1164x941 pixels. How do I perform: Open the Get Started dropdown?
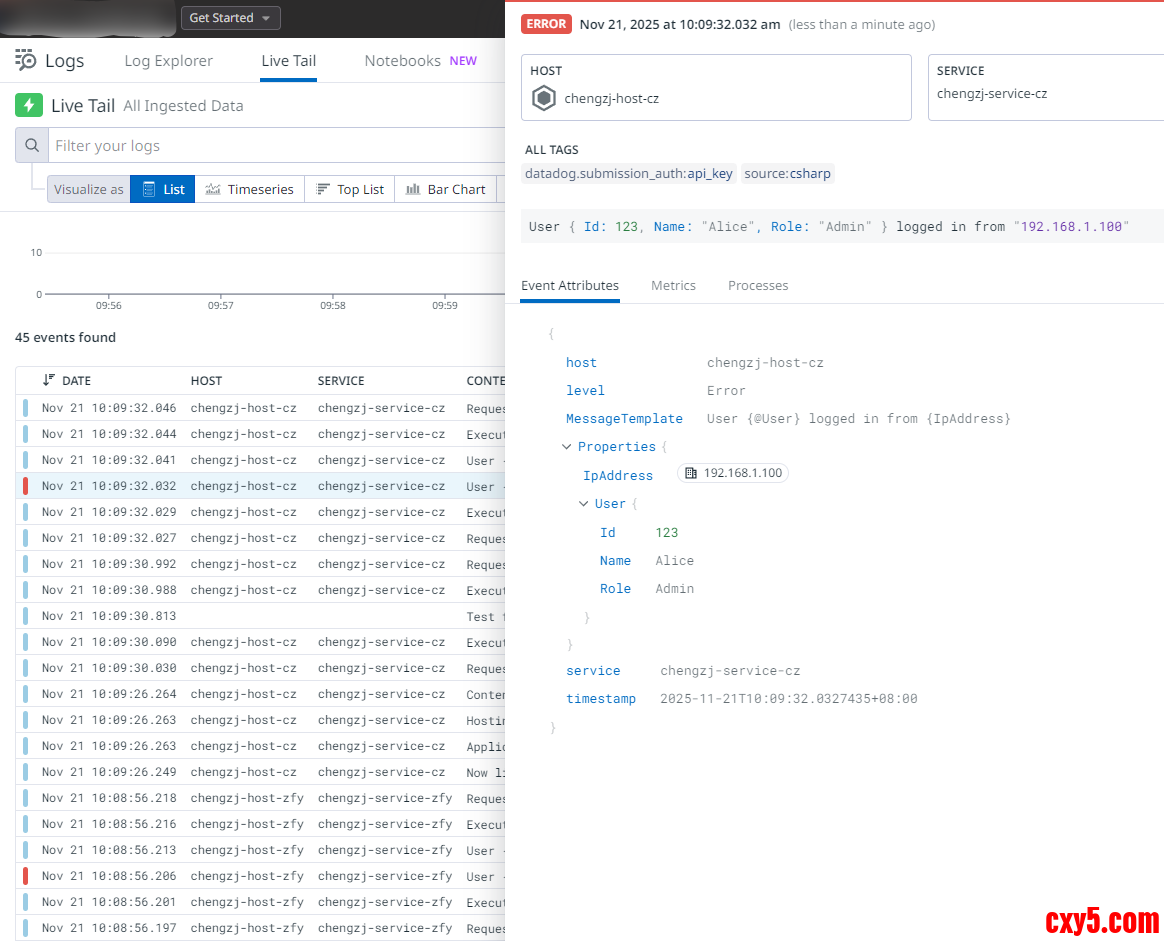(230, 18)
